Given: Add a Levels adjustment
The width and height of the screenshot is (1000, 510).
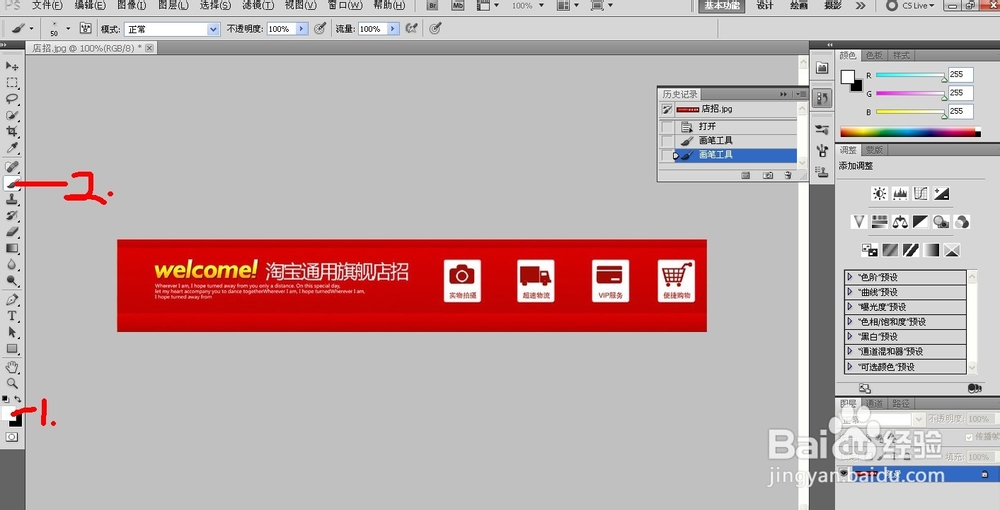Looking at the screenshot, I should 900,194.
